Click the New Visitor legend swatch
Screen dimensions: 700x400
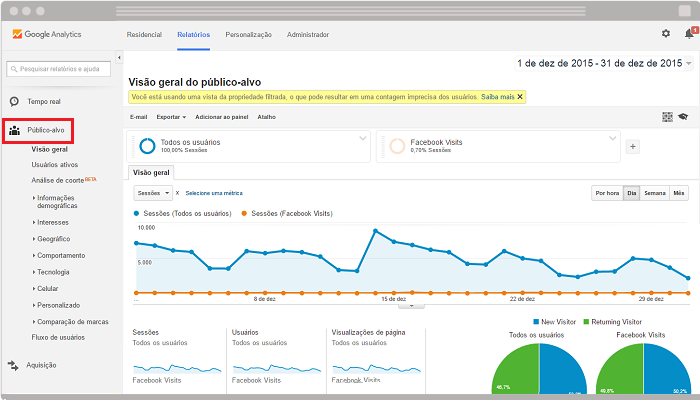click(536, 321)
